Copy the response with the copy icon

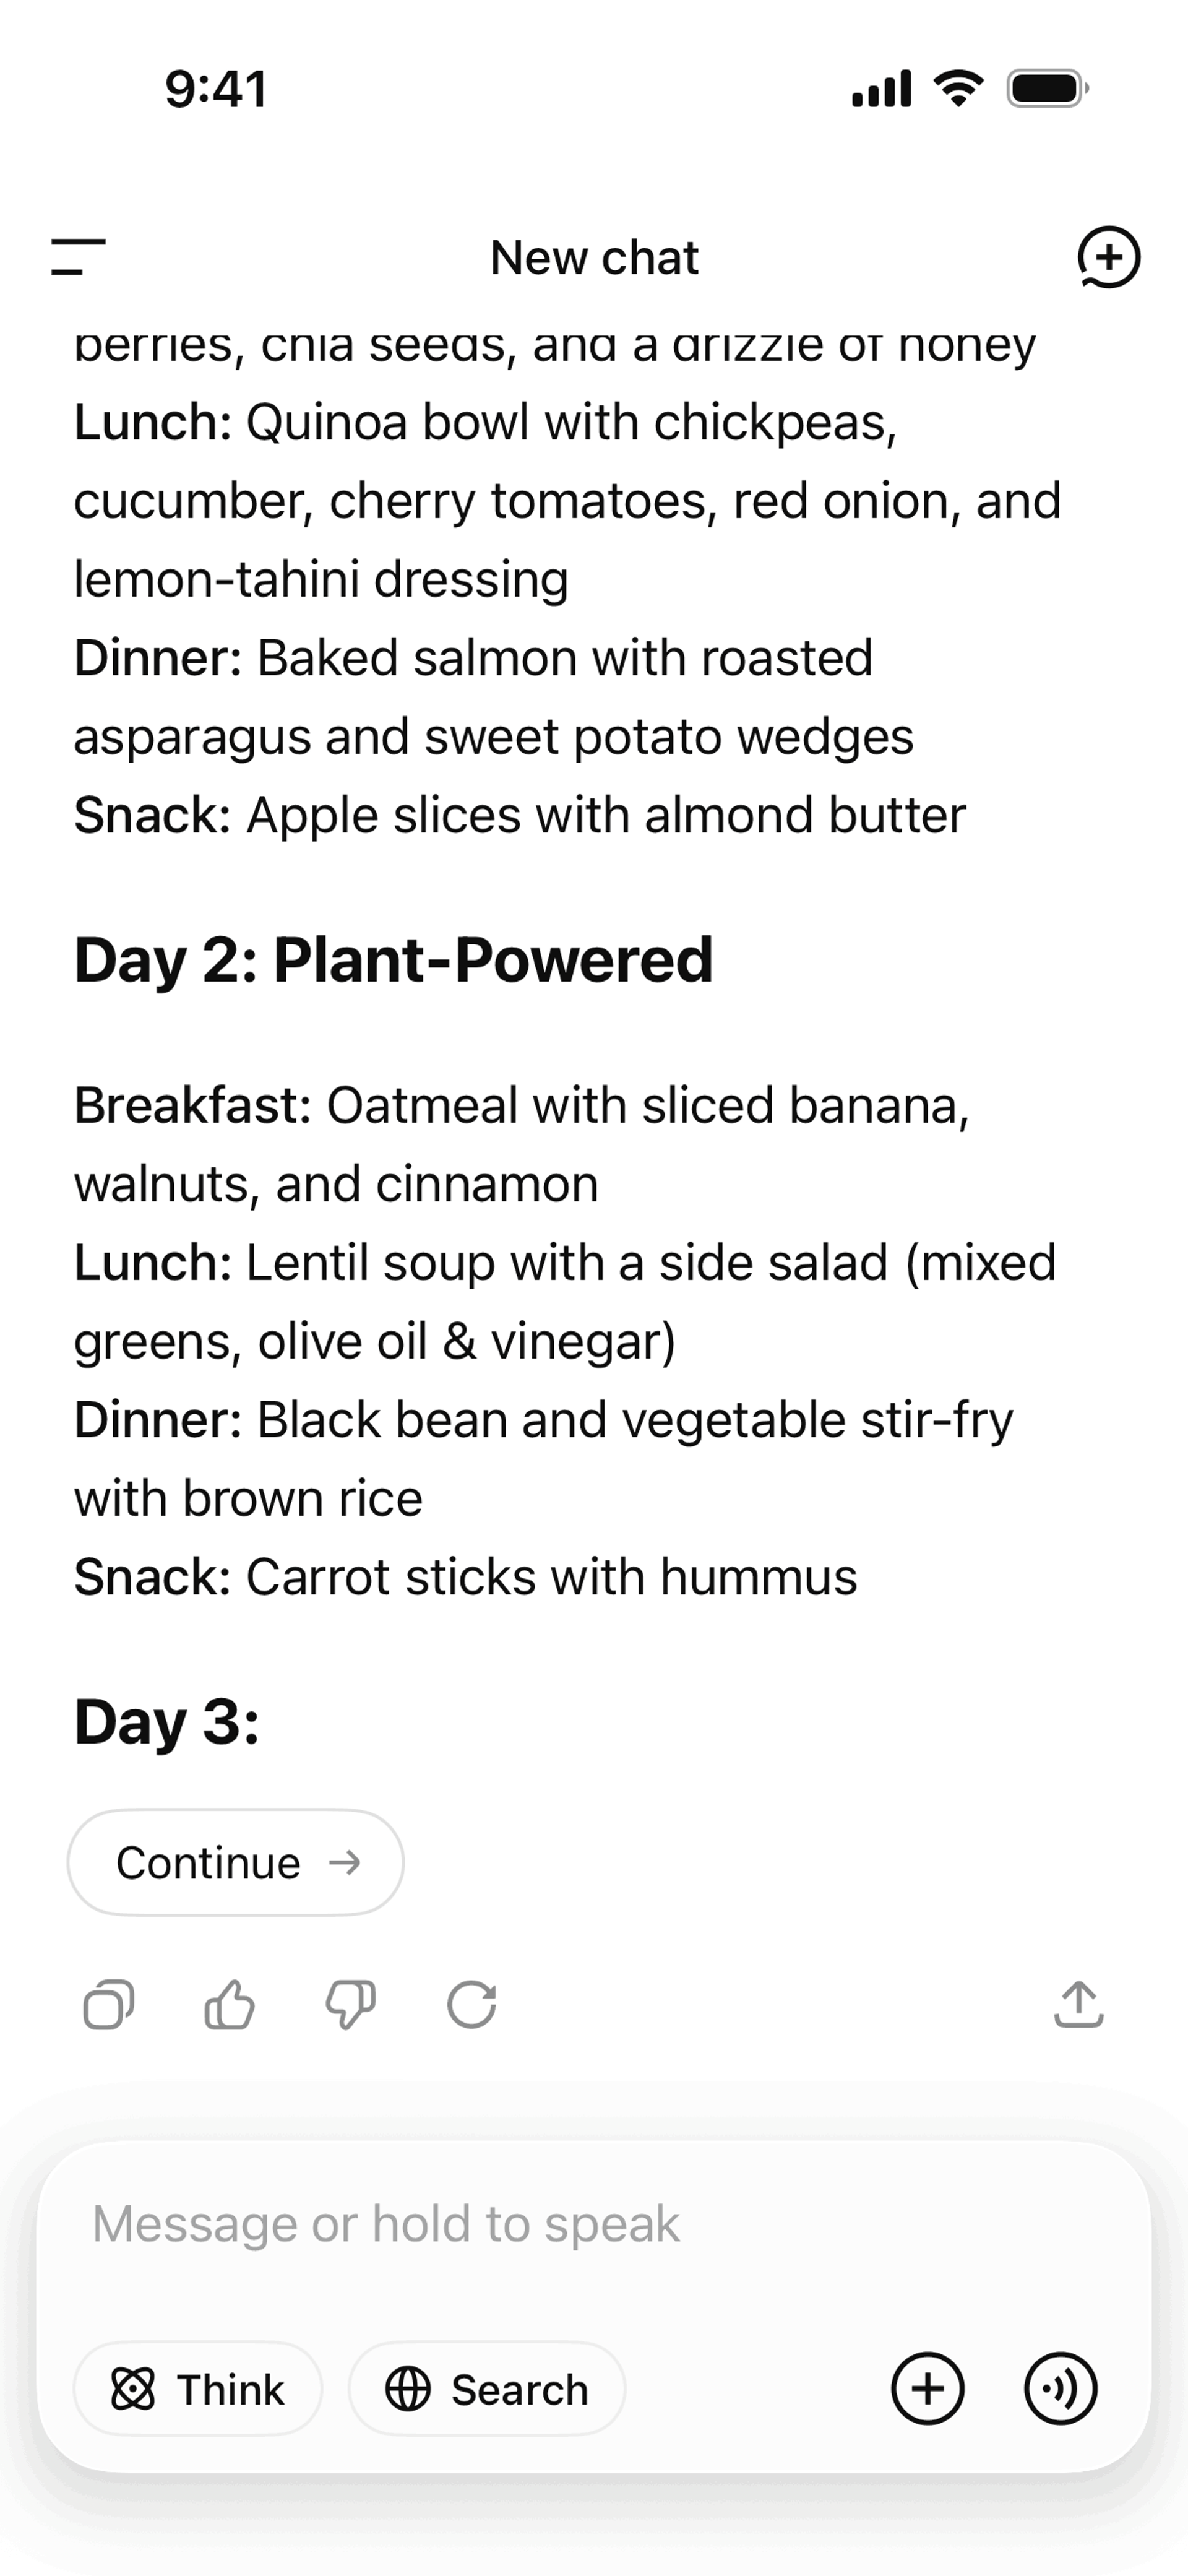coord(108,2004)
